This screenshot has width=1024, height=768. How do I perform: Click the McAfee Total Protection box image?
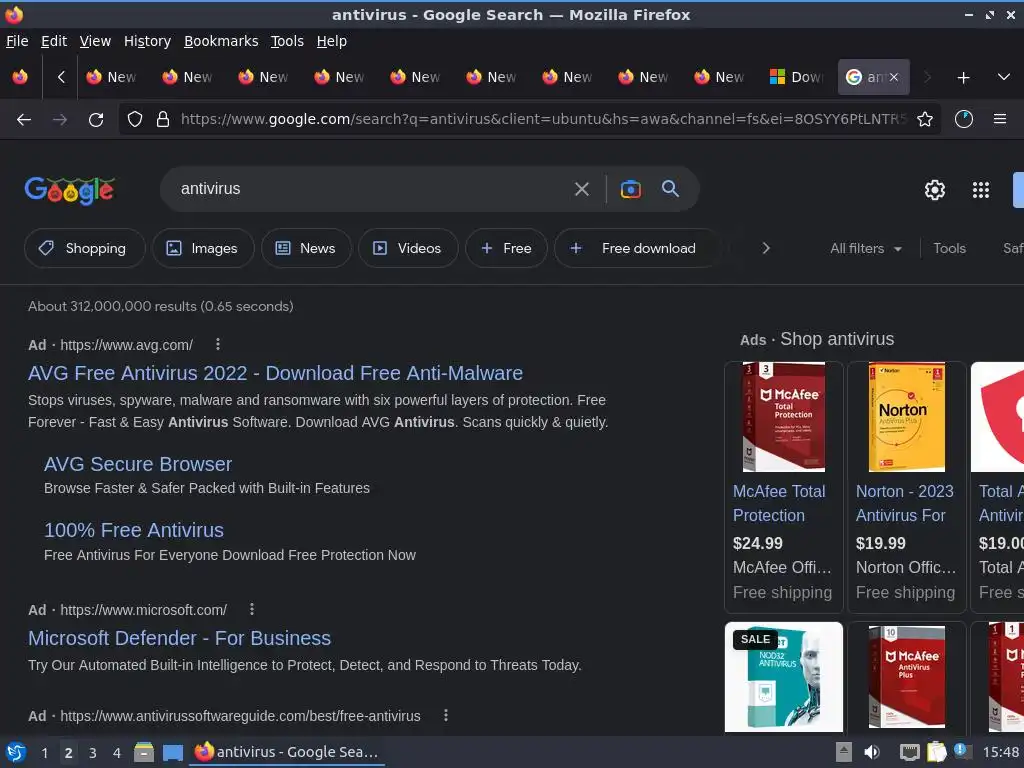tap(784, 417)
